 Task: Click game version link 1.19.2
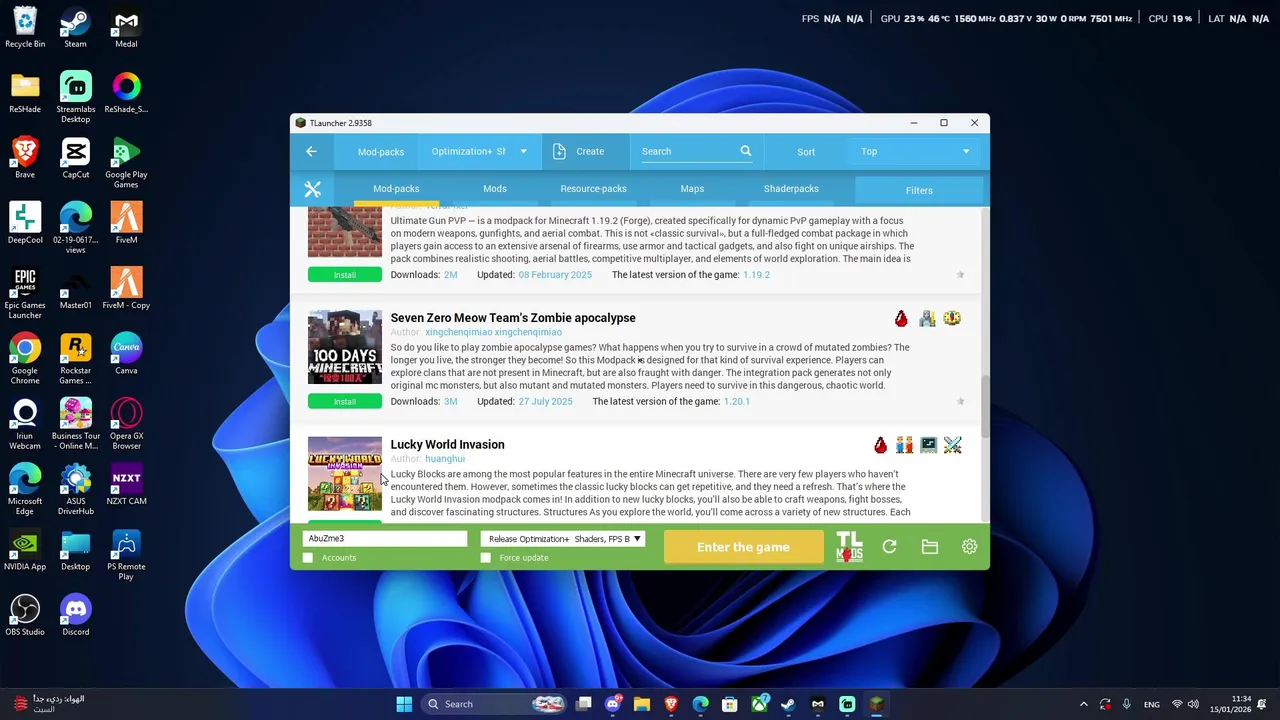pos(756,275)
